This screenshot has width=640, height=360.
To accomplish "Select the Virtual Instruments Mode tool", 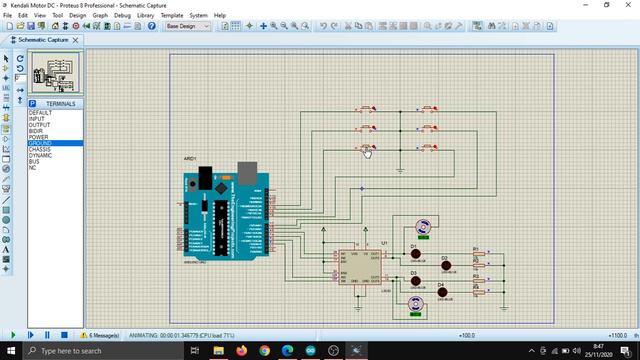I will [6, 189].
